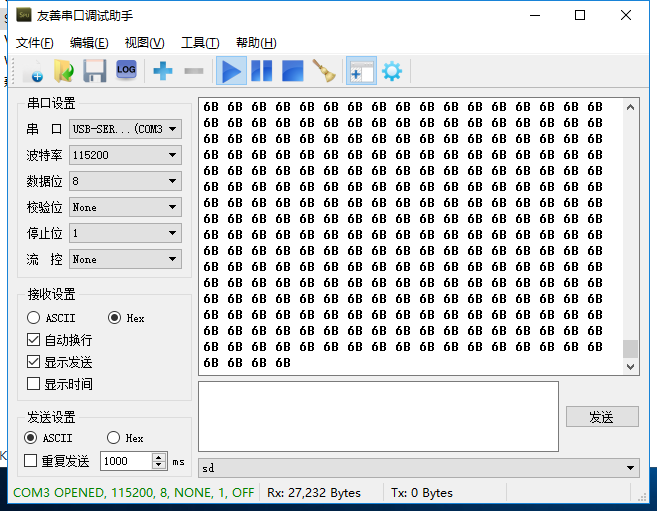Expand the 停止位 dropdown showing 1
657x511 pixels.
point(125,233)
